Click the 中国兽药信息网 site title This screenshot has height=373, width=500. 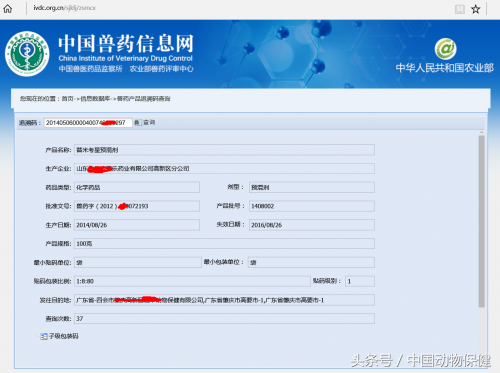point(126,43)
